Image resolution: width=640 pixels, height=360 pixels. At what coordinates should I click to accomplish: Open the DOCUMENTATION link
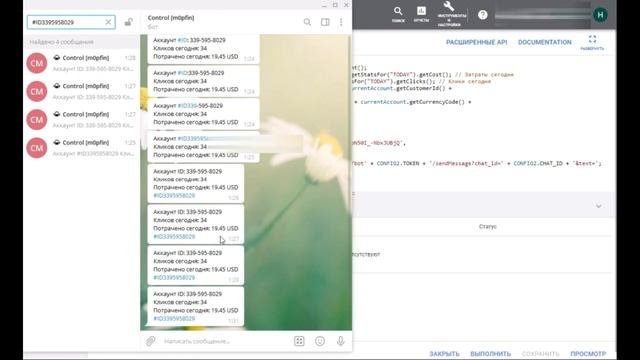[x=544, y=42]
